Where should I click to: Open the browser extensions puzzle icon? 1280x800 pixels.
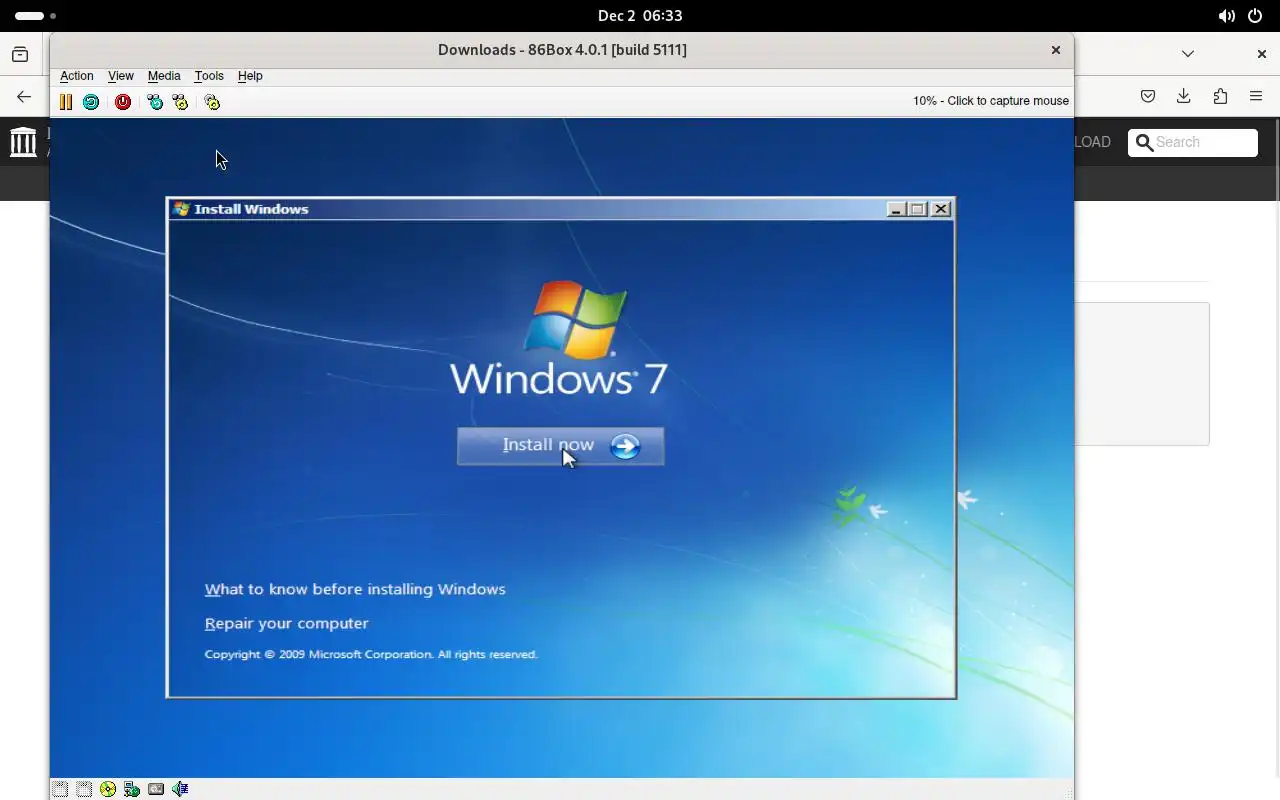click(x=1220, y=97)
